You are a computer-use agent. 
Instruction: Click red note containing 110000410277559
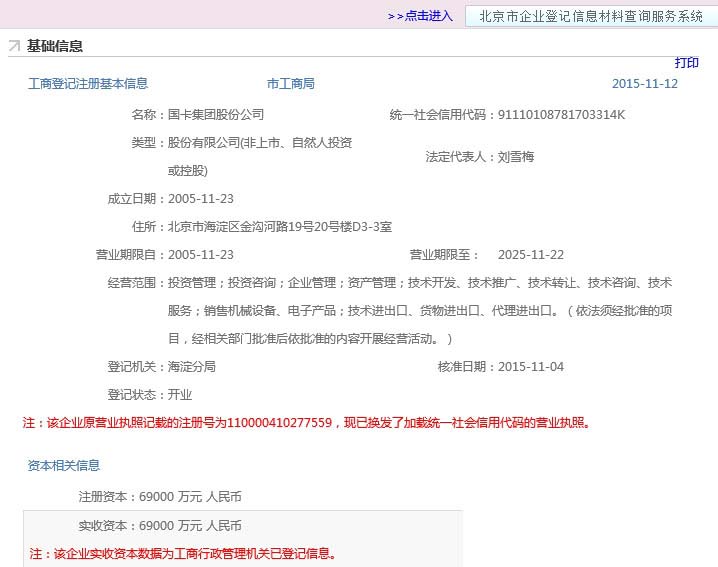tap(306, 422)
